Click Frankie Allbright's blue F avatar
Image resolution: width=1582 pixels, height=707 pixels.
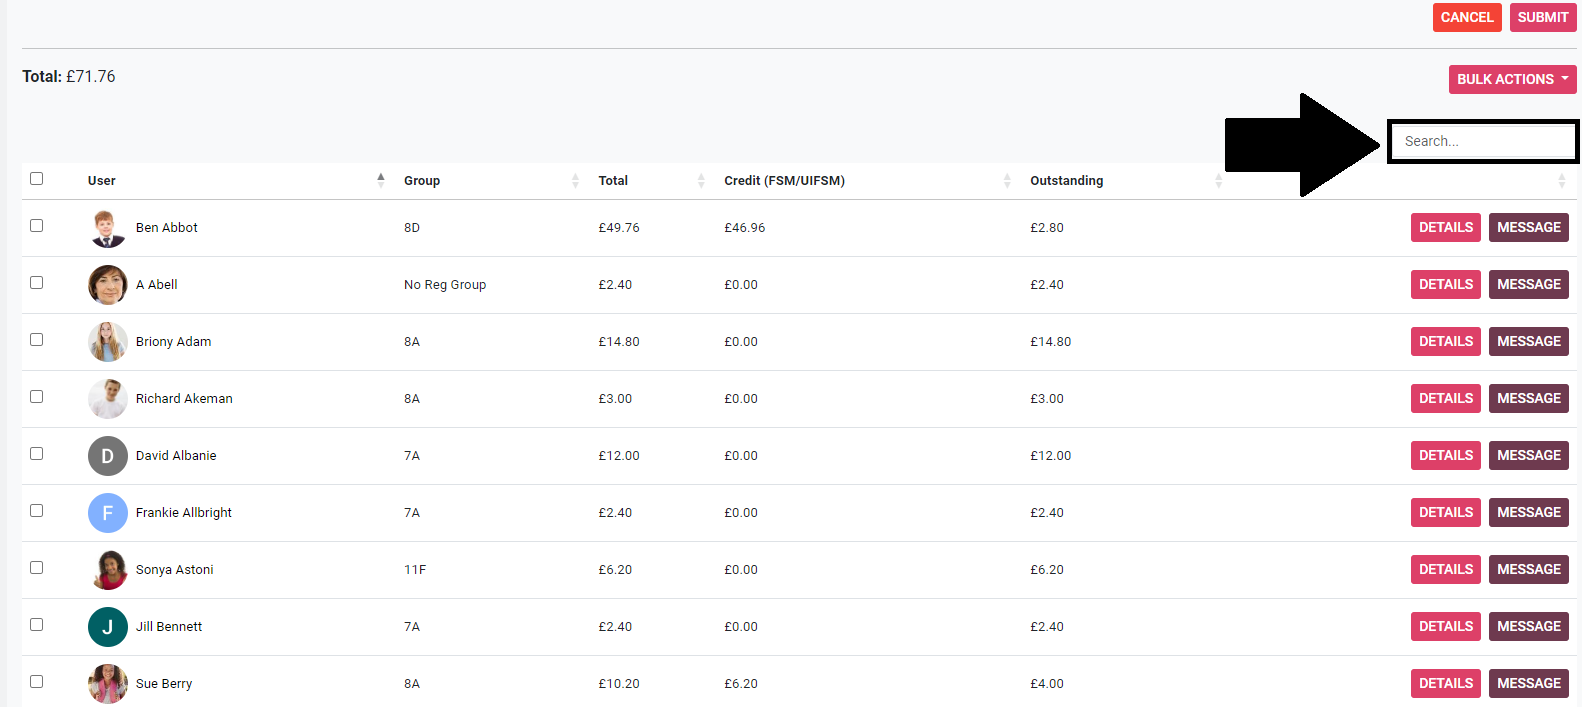click(108, 513)
